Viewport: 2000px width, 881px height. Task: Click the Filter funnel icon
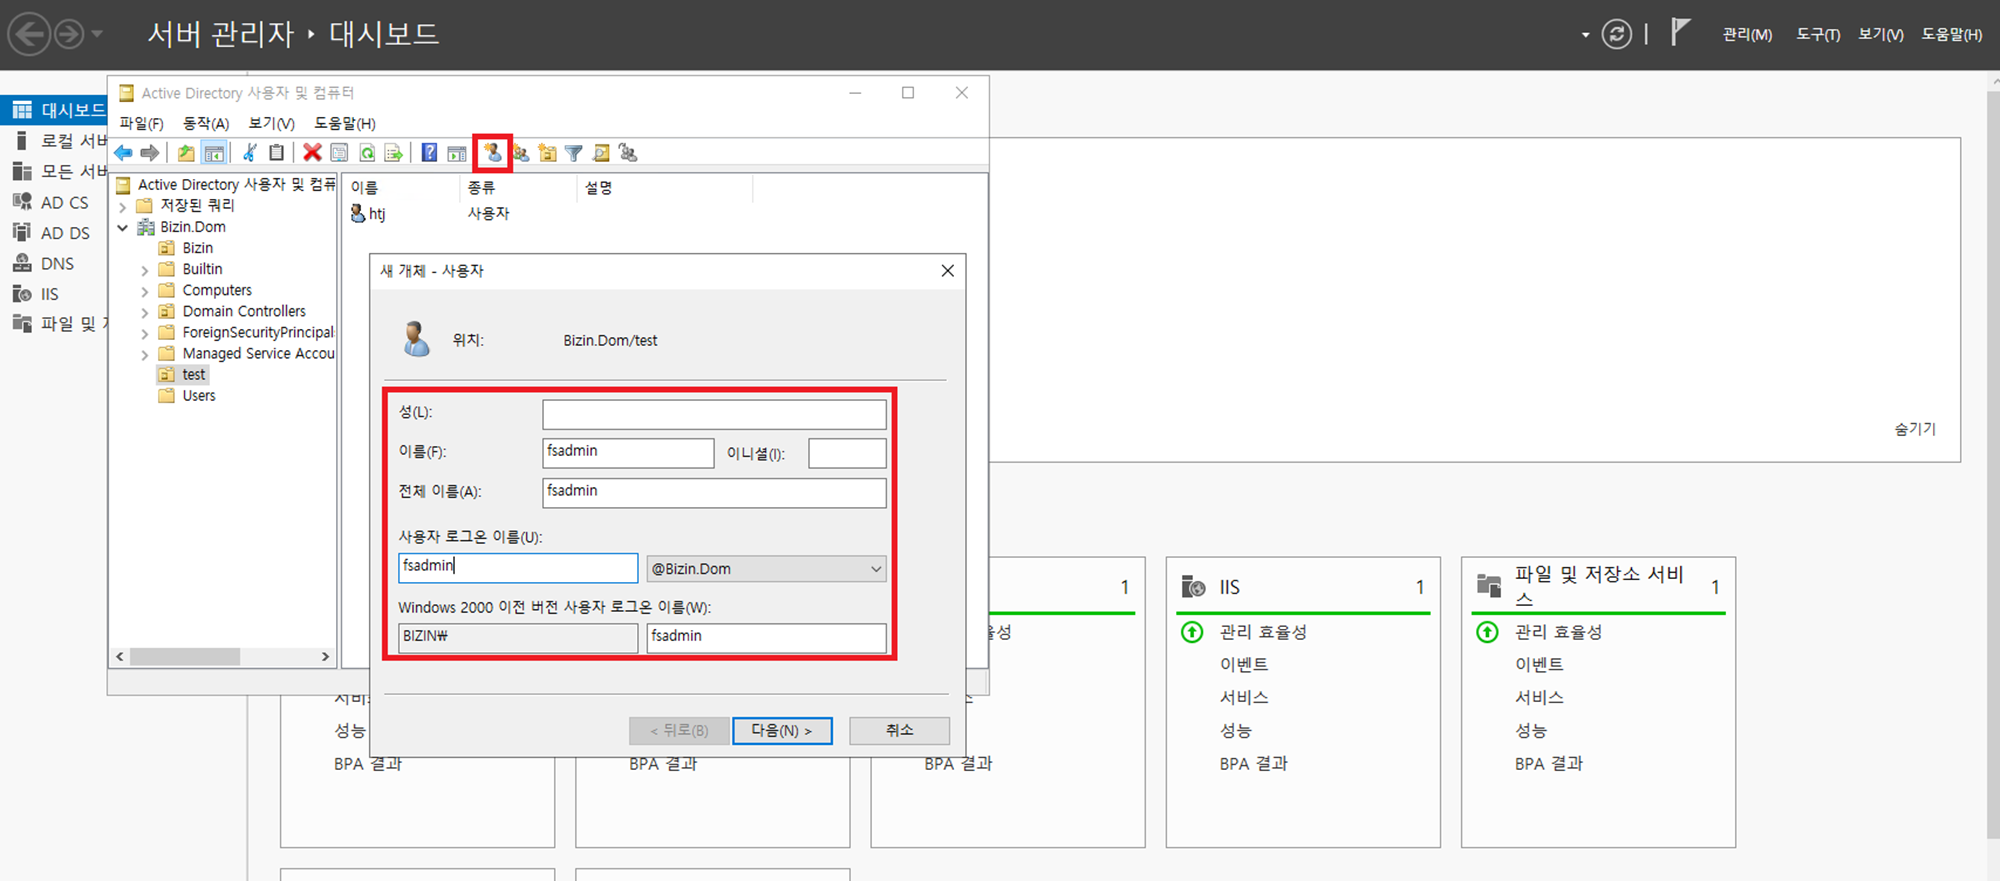(x=574, y=153)
